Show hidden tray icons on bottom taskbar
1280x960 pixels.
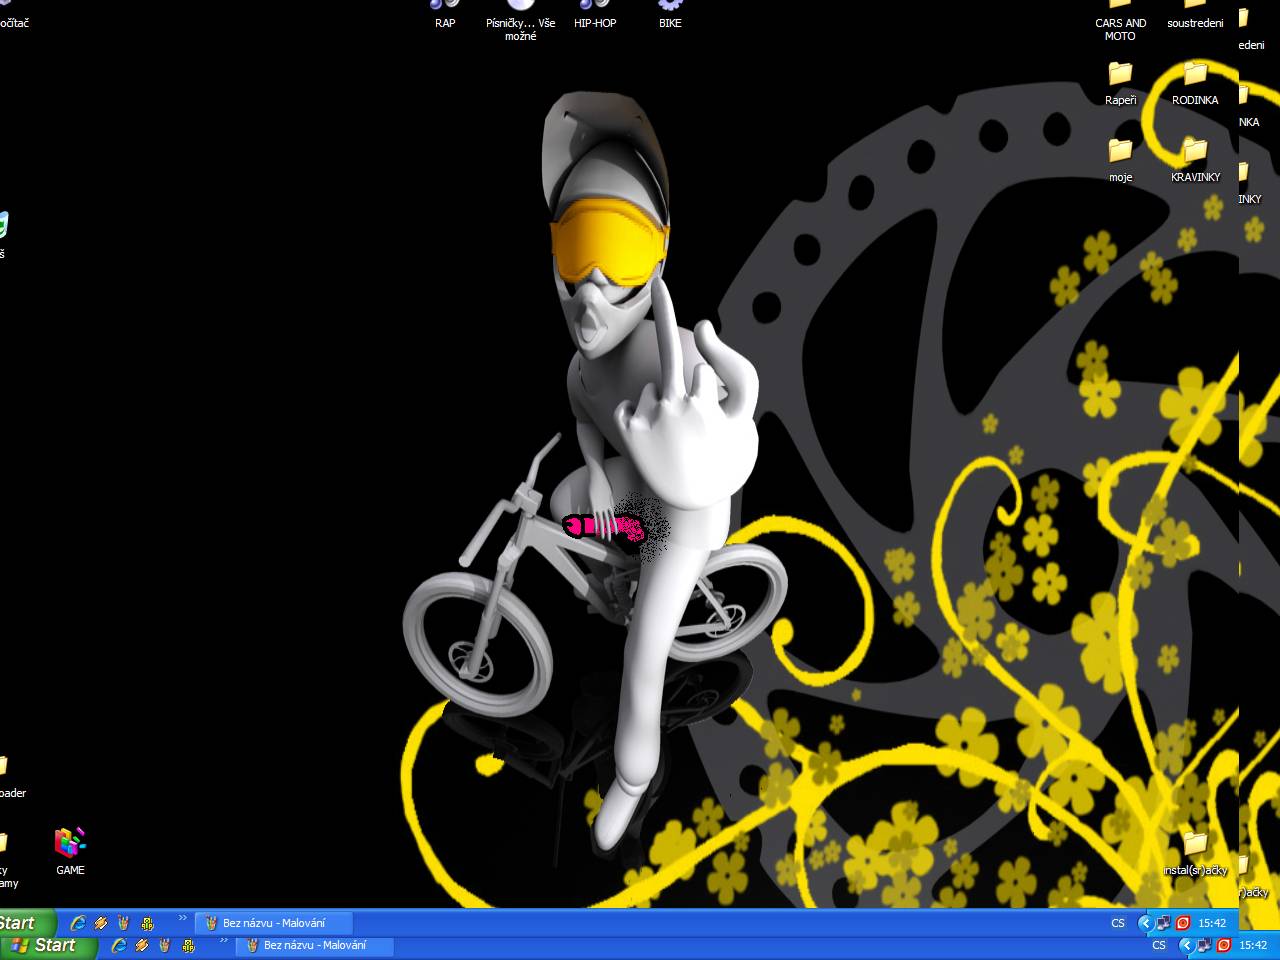point(1186,946)
